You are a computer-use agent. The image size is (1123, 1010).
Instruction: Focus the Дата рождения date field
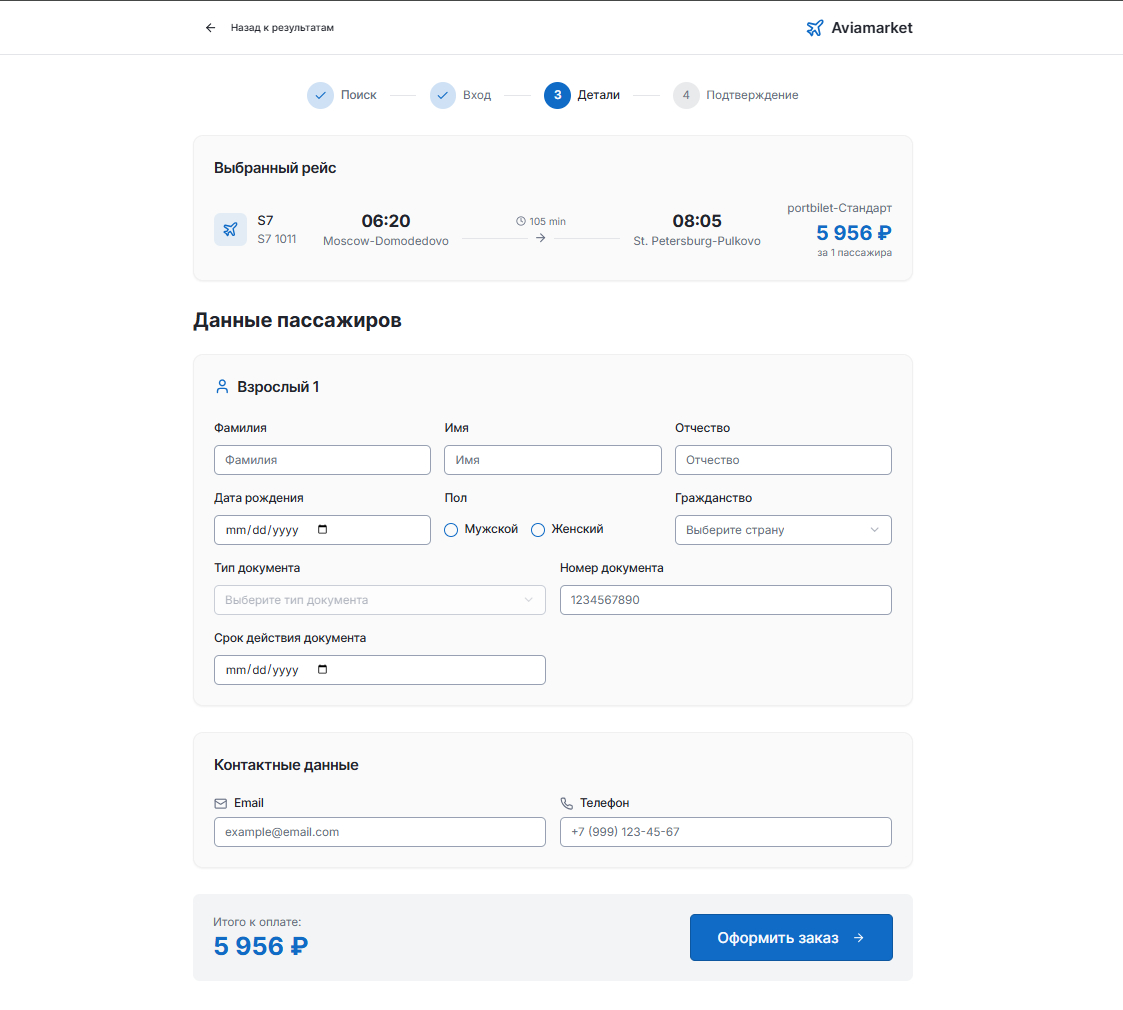[x=322, y=530]
